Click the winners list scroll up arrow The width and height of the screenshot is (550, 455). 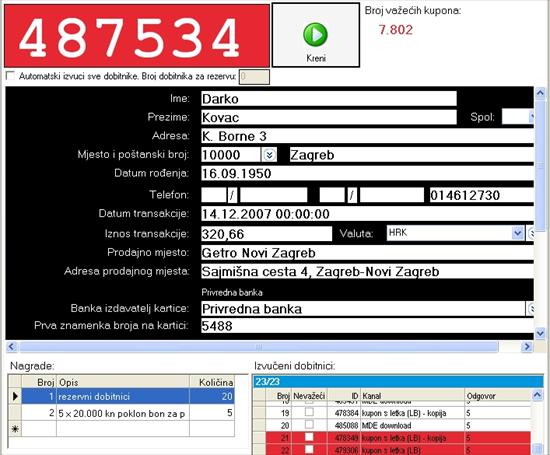(537, 395)
